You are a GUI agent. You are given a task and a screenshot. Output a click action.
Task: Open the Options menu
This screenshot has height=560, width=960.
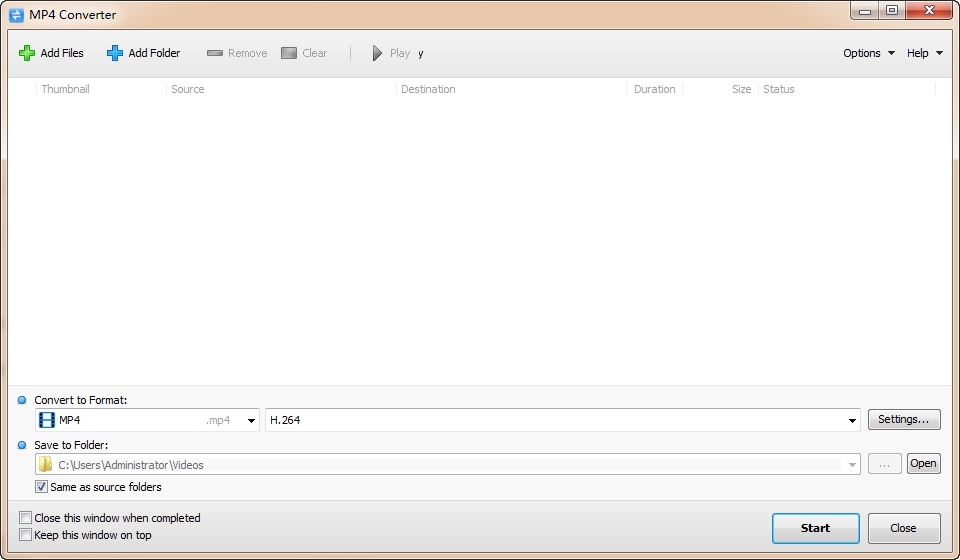[x=869, y=53]
